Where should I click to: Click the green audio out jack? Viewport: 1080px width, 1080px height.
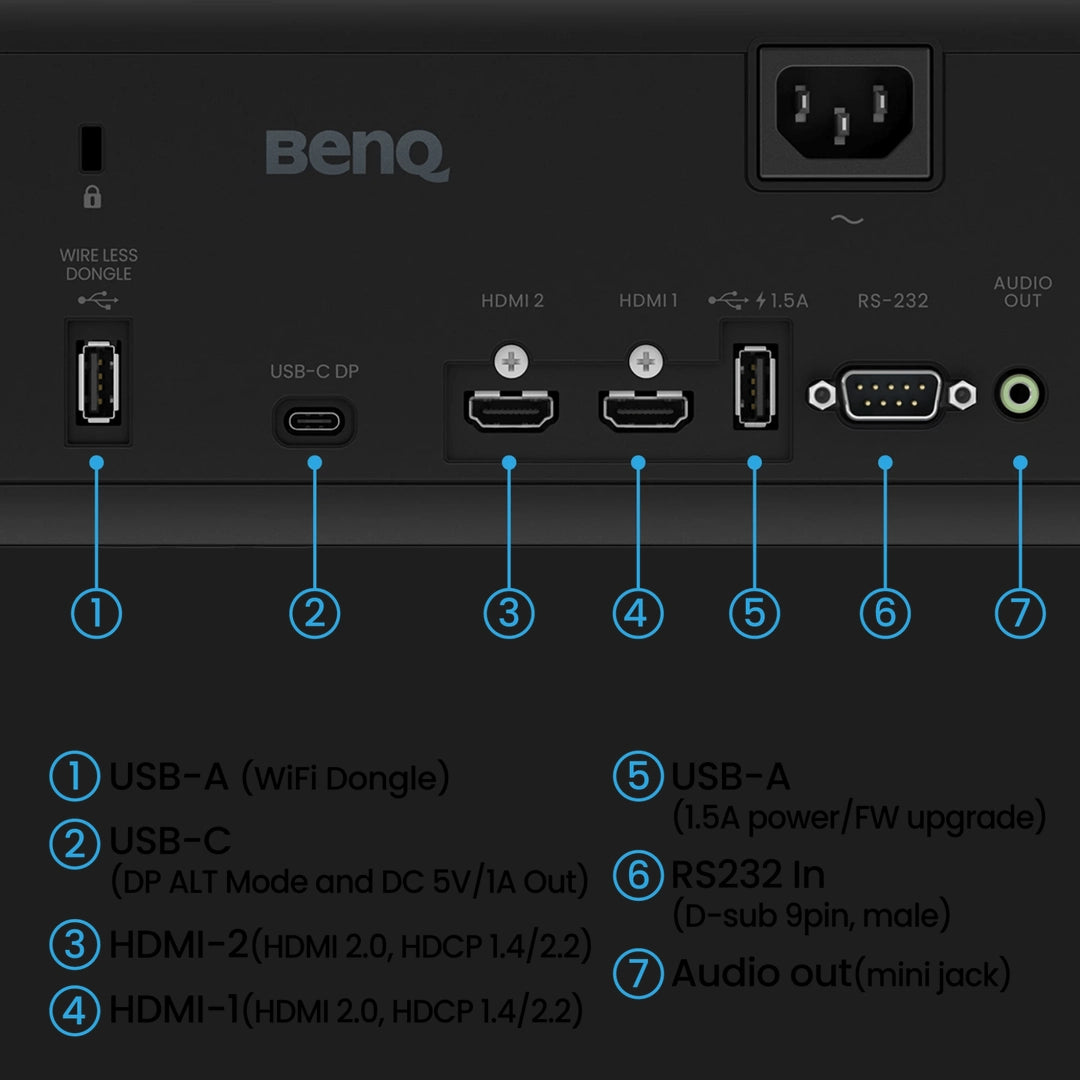[1020, 394]
